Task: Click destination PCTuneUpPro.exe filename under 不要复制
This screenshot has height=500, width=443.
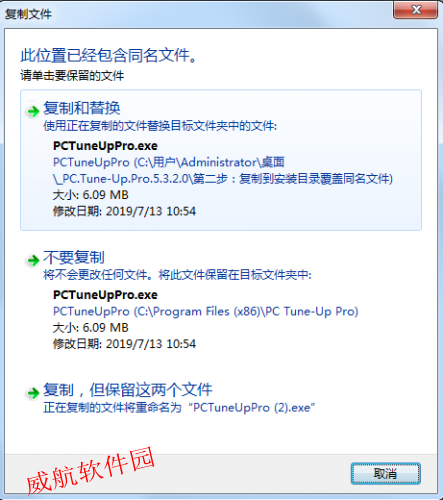Action: [105, 295]
